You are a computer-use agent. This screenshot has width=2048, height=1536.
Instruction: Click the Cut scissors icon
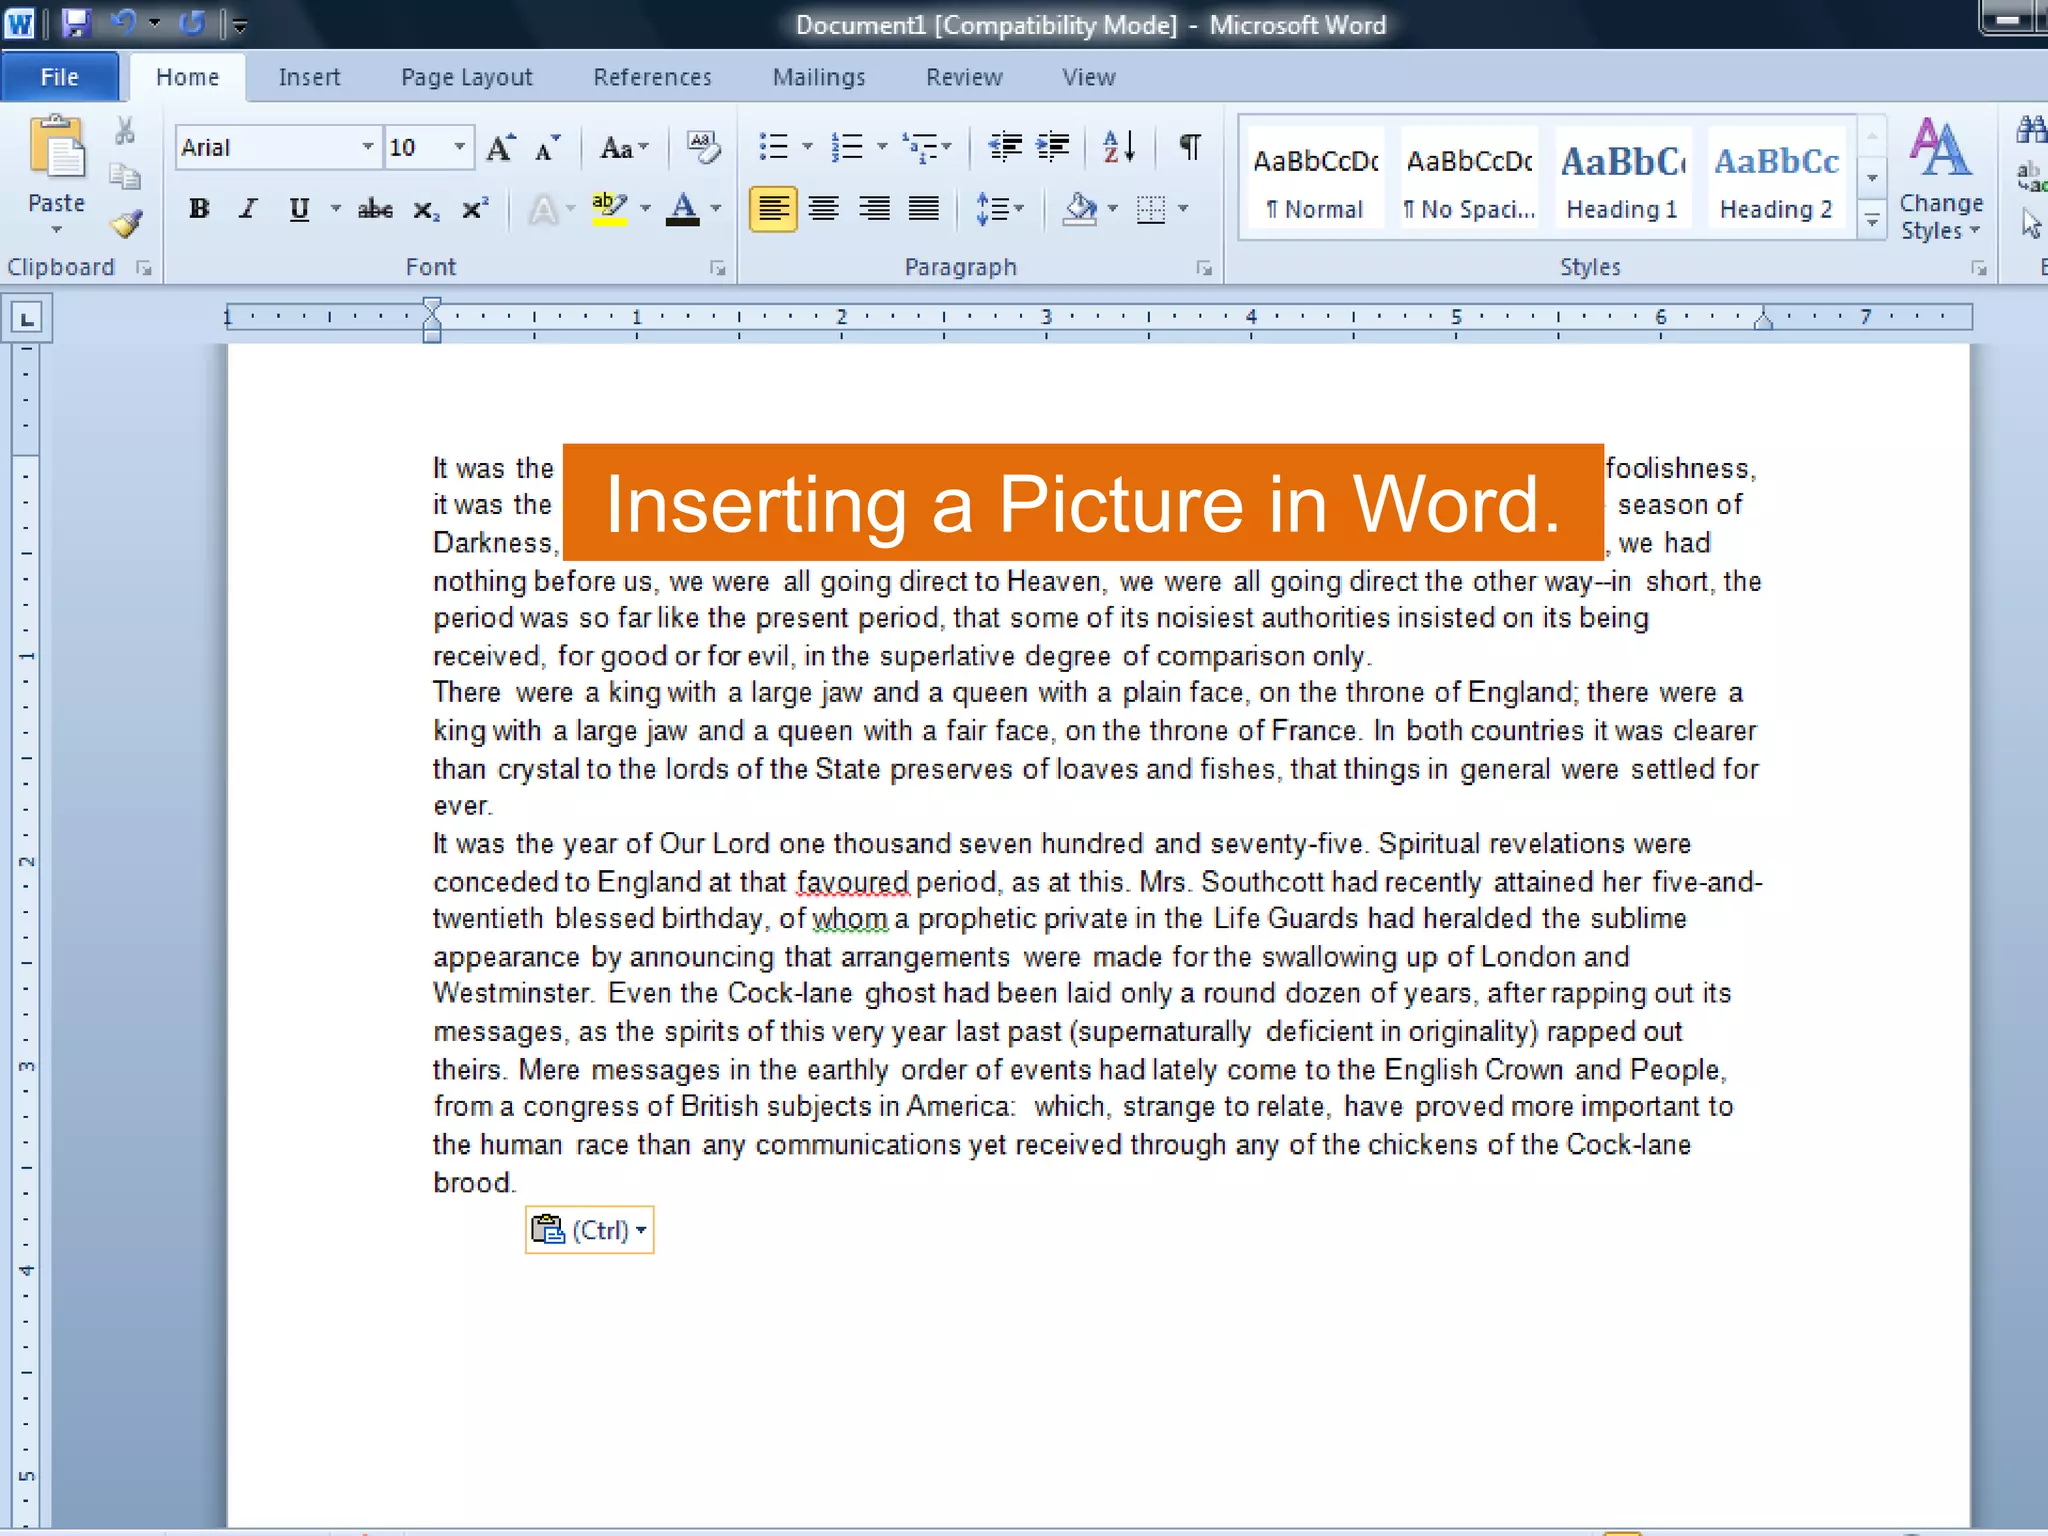tap(125, 131)
